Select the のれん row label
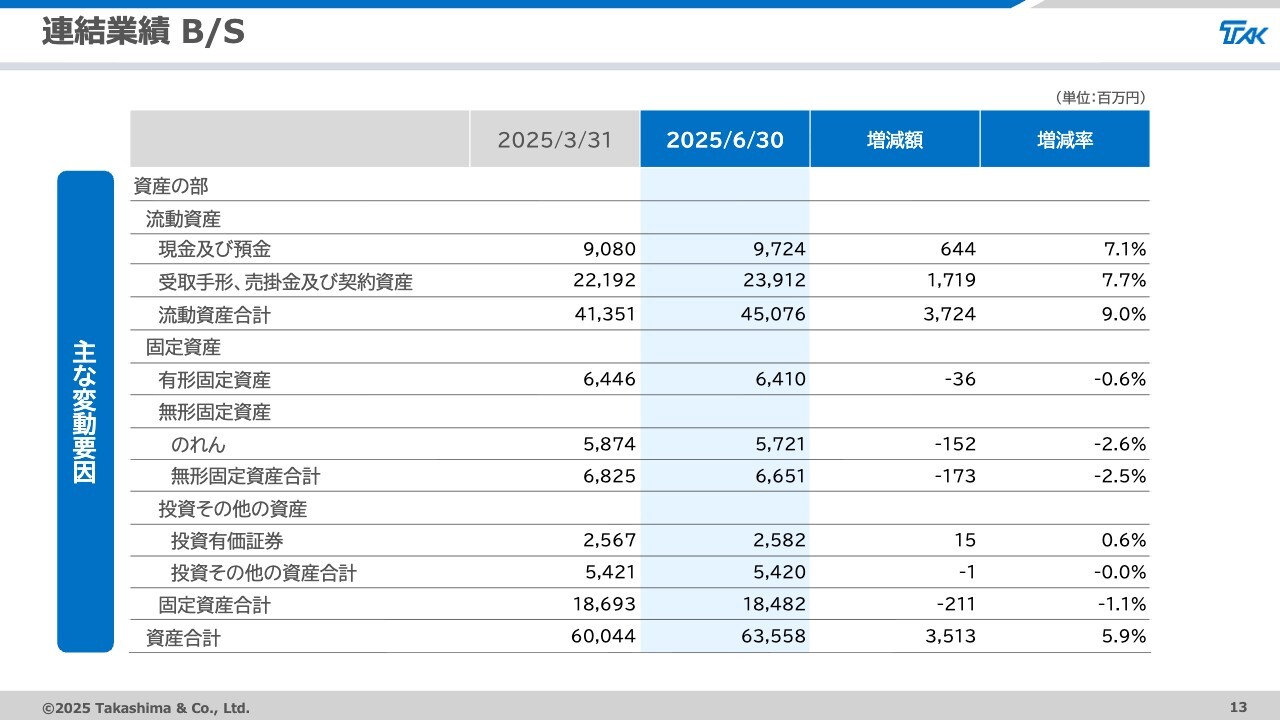 (x=198, y=444)
